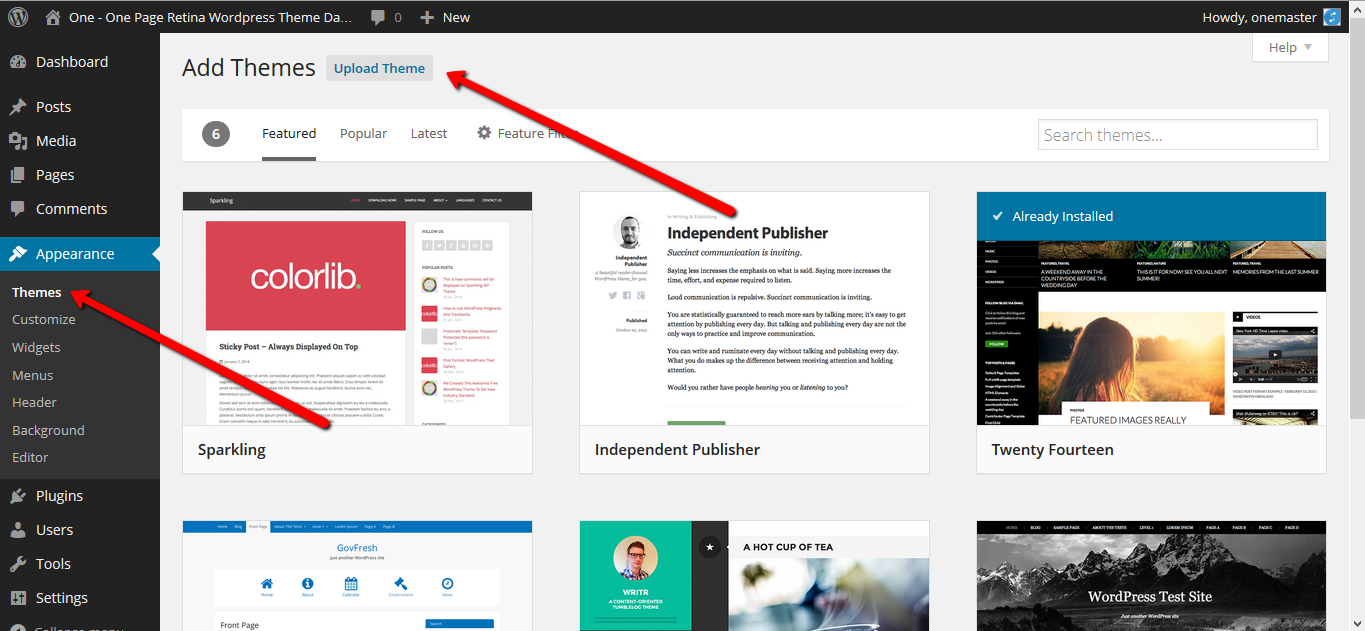Click the site title in admin bar
Screen dimensions: 1365x631
pos(210,17)
